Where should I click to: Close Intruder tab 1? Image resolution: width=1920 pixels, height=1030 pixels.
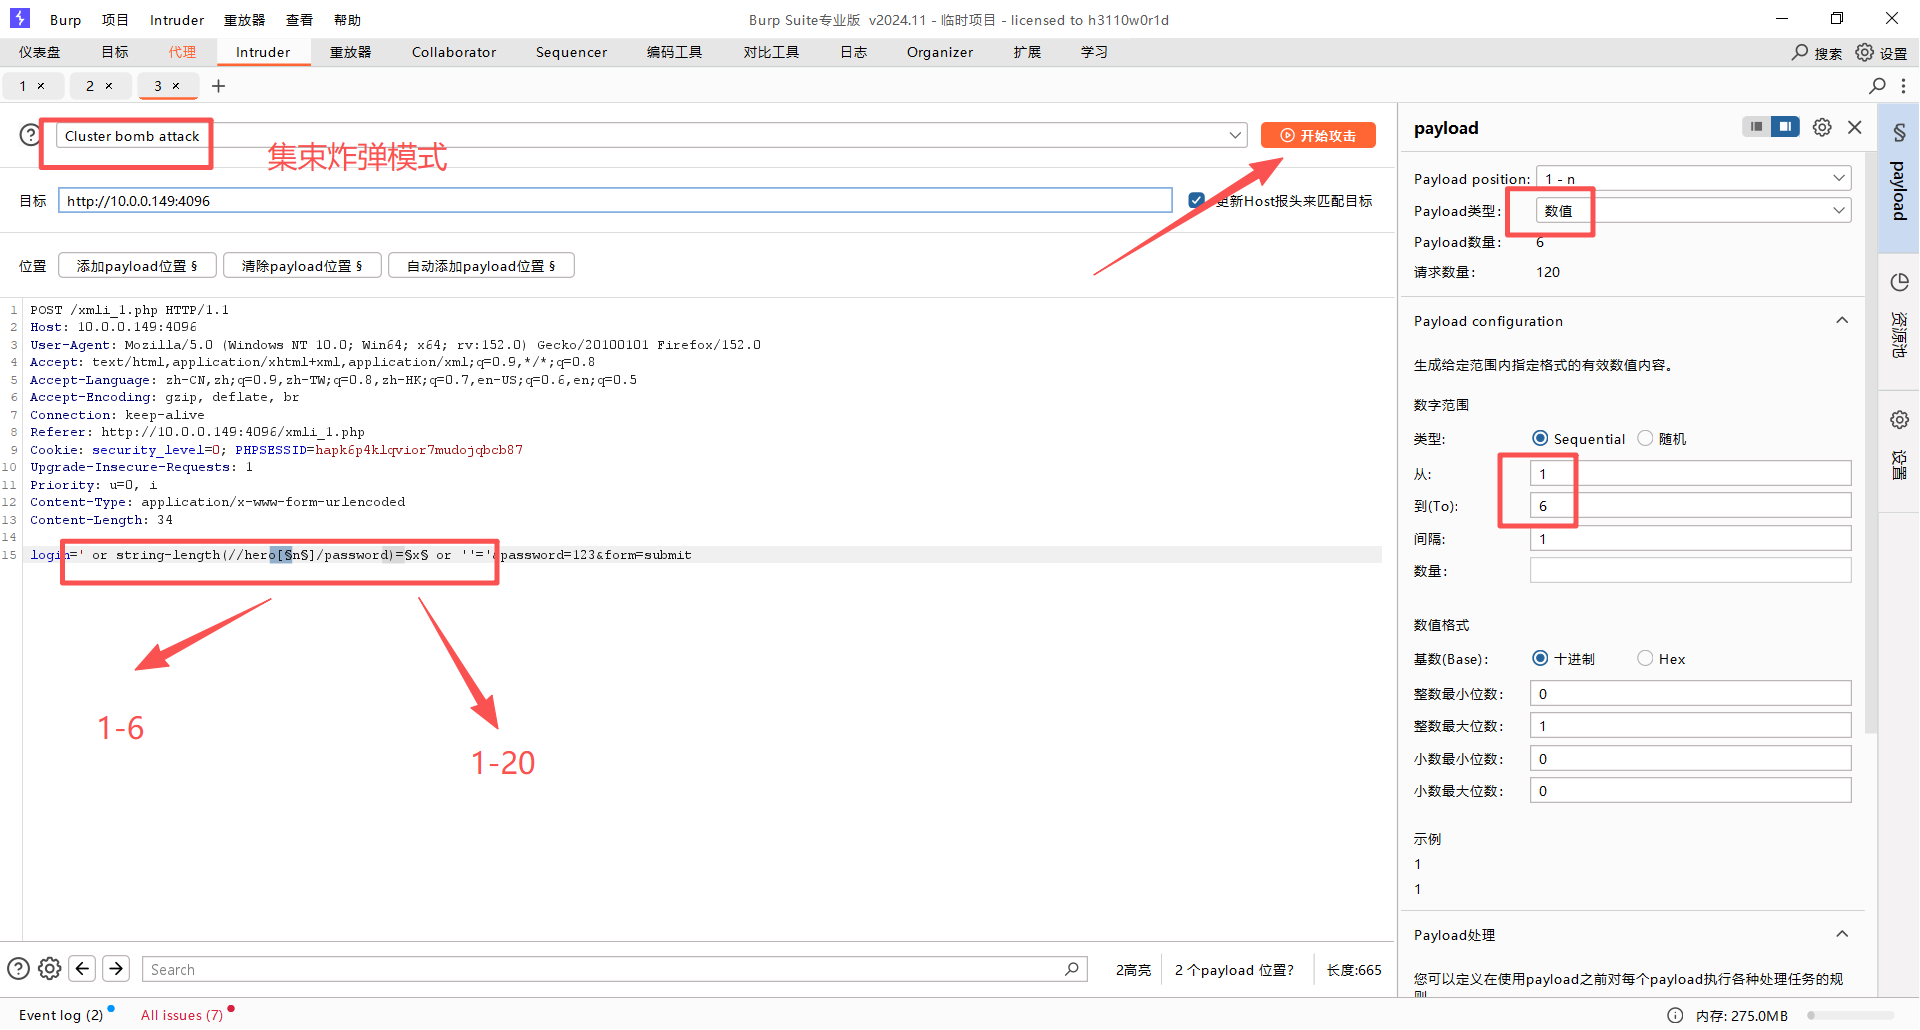coord(41,86)
